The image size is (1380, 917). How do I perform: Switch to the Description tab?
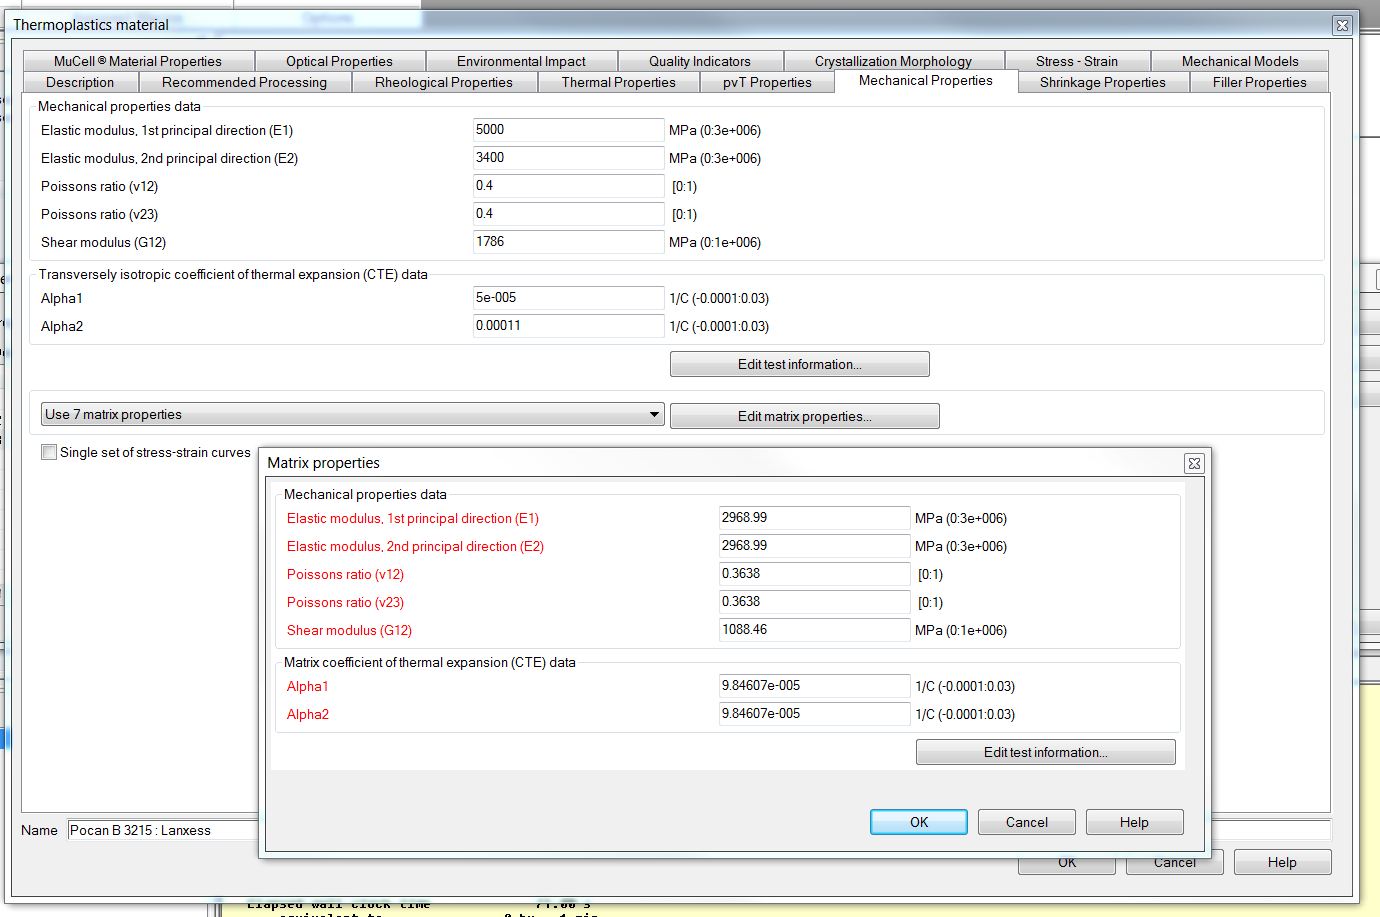[80, 82]
